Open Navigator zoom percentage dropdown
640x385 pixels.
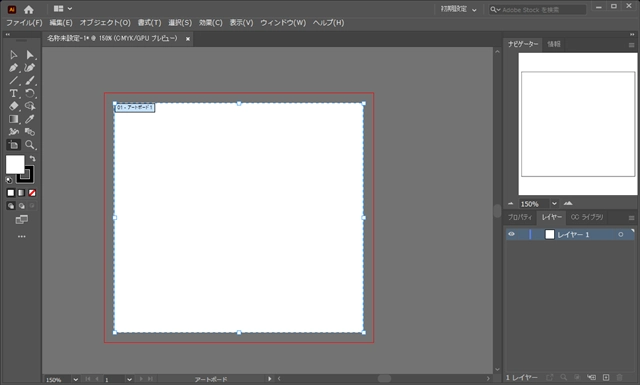click(554, 203)
